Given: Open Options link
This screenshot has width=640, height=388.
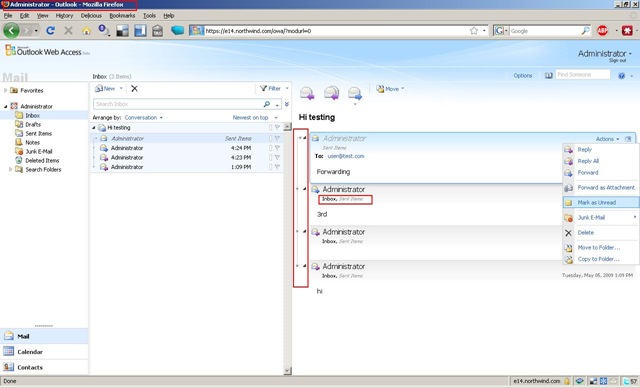Looking at the screenshot, I should [x=523, y=75].
